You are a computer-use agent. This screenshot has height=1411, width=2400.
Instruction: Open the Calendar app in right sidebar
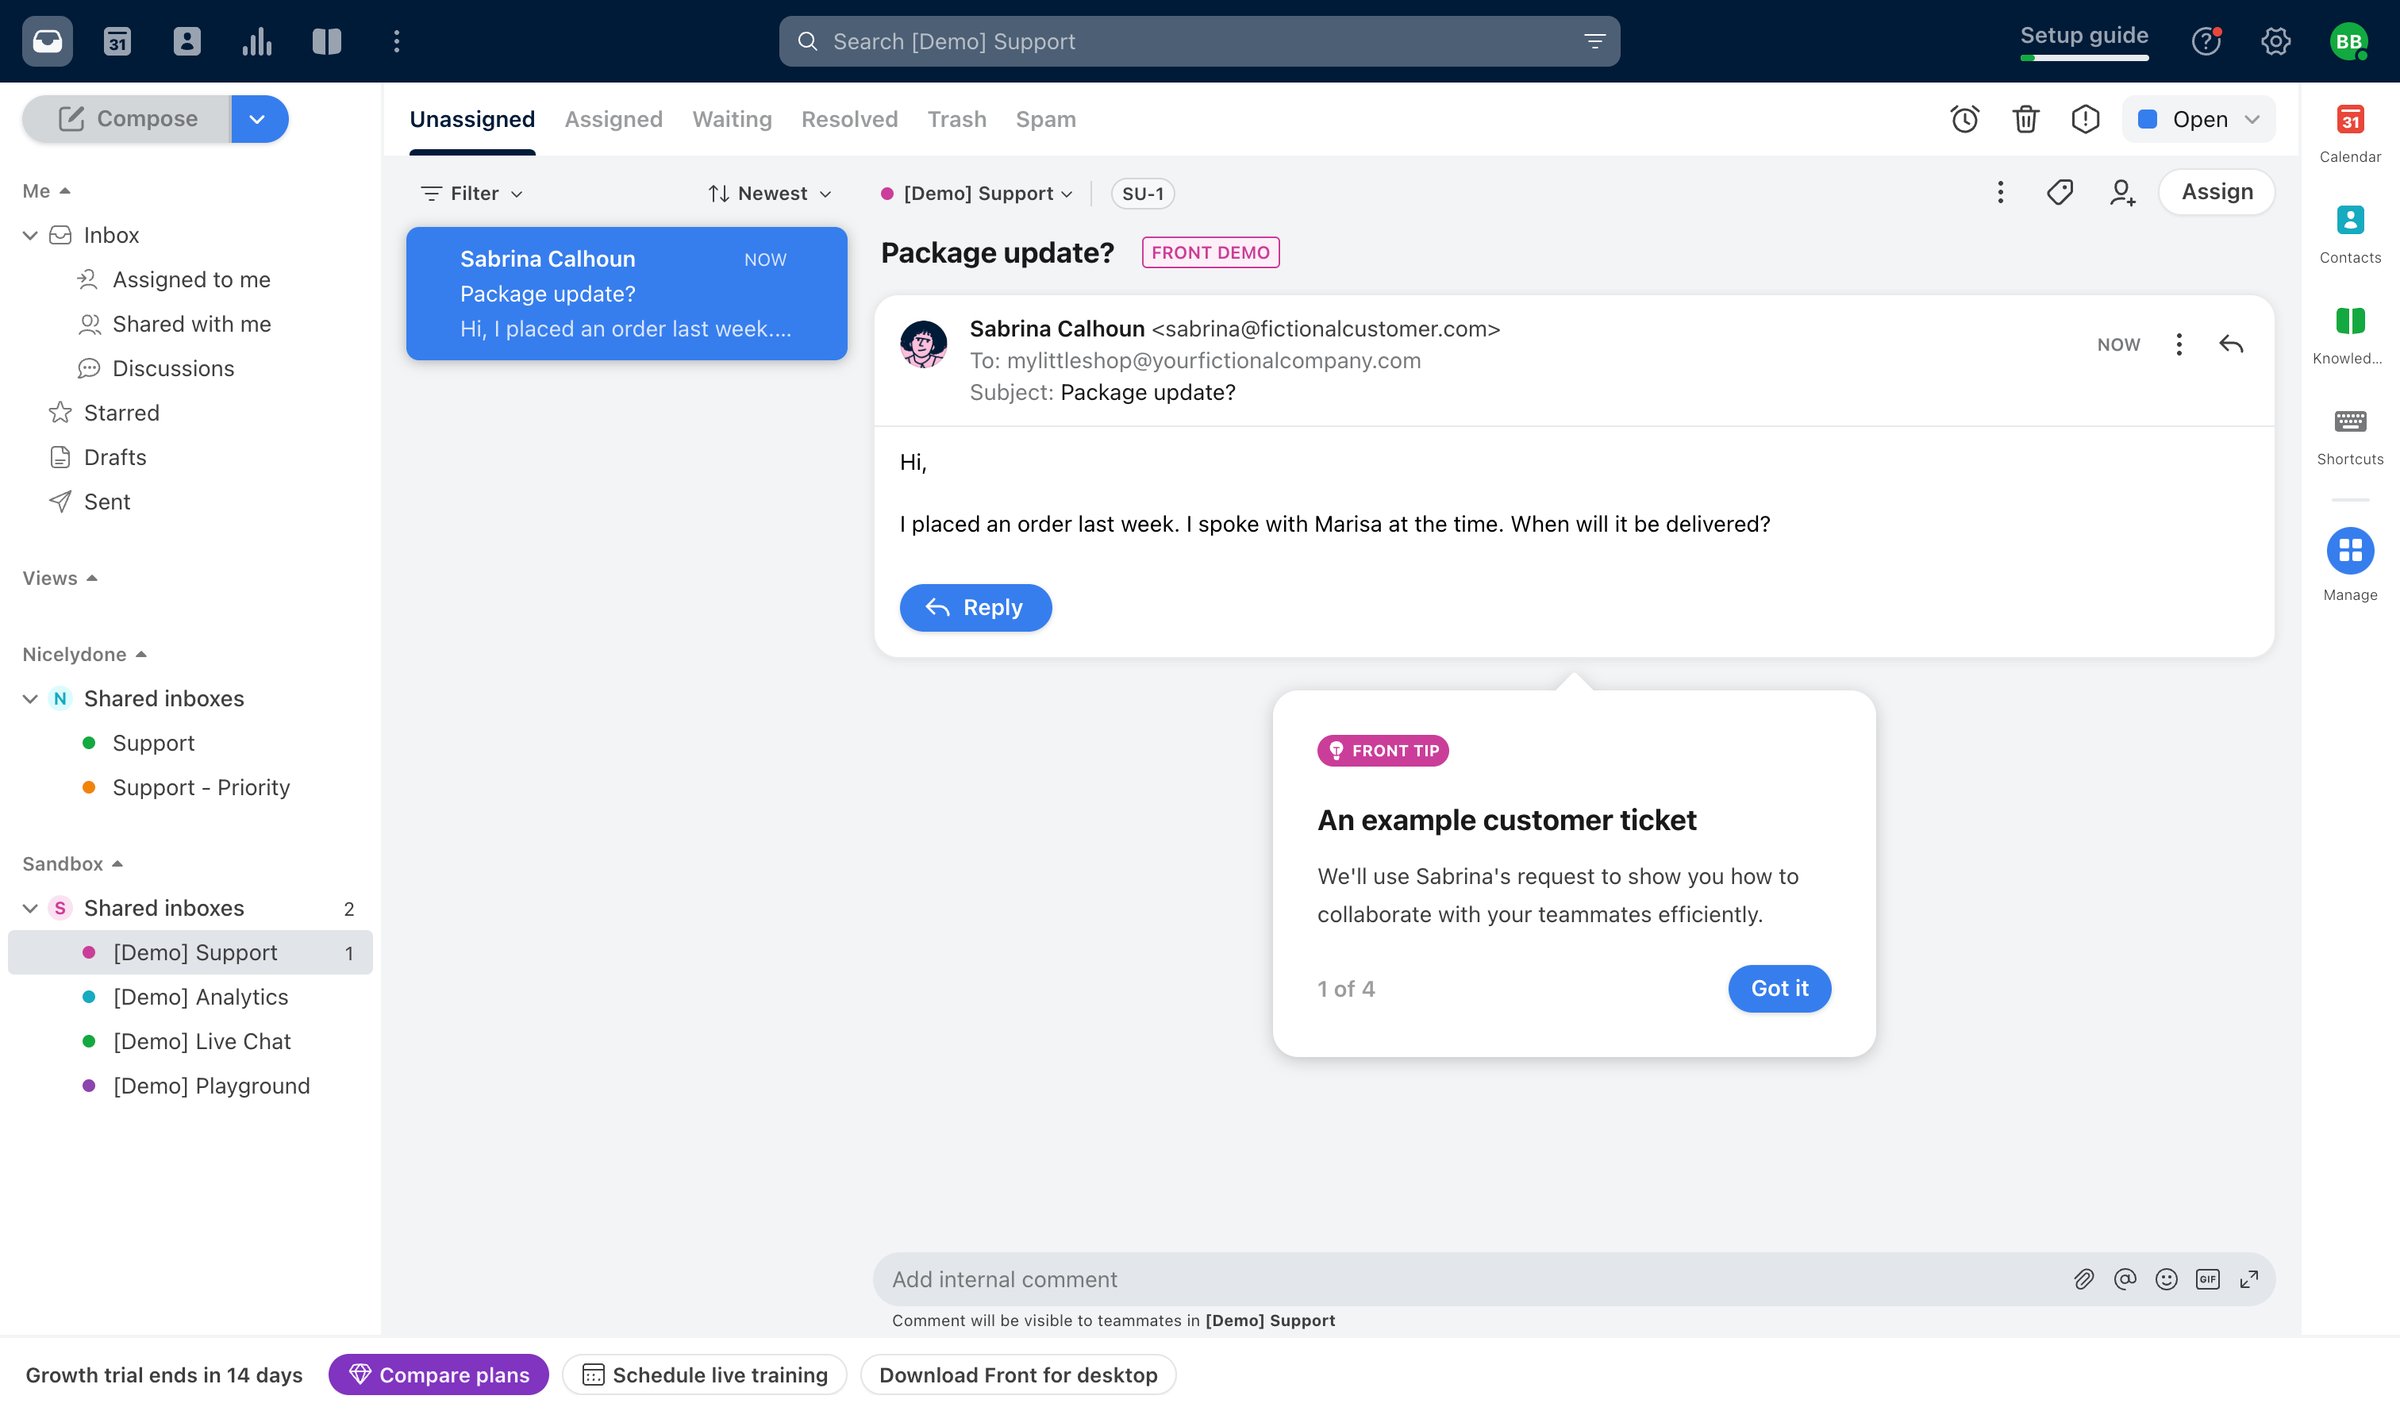click(x=2350, y=133)
